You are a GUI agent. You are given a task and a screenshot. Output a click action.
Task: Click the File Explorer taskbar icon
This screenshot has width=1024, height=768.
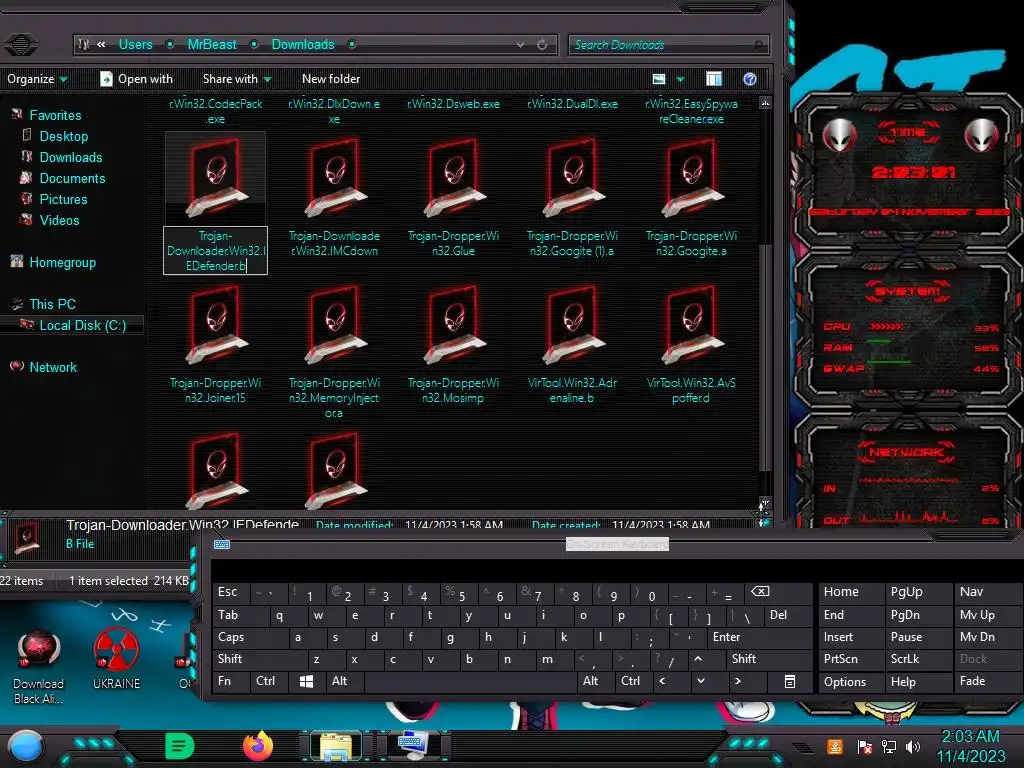tap(336, 746)
